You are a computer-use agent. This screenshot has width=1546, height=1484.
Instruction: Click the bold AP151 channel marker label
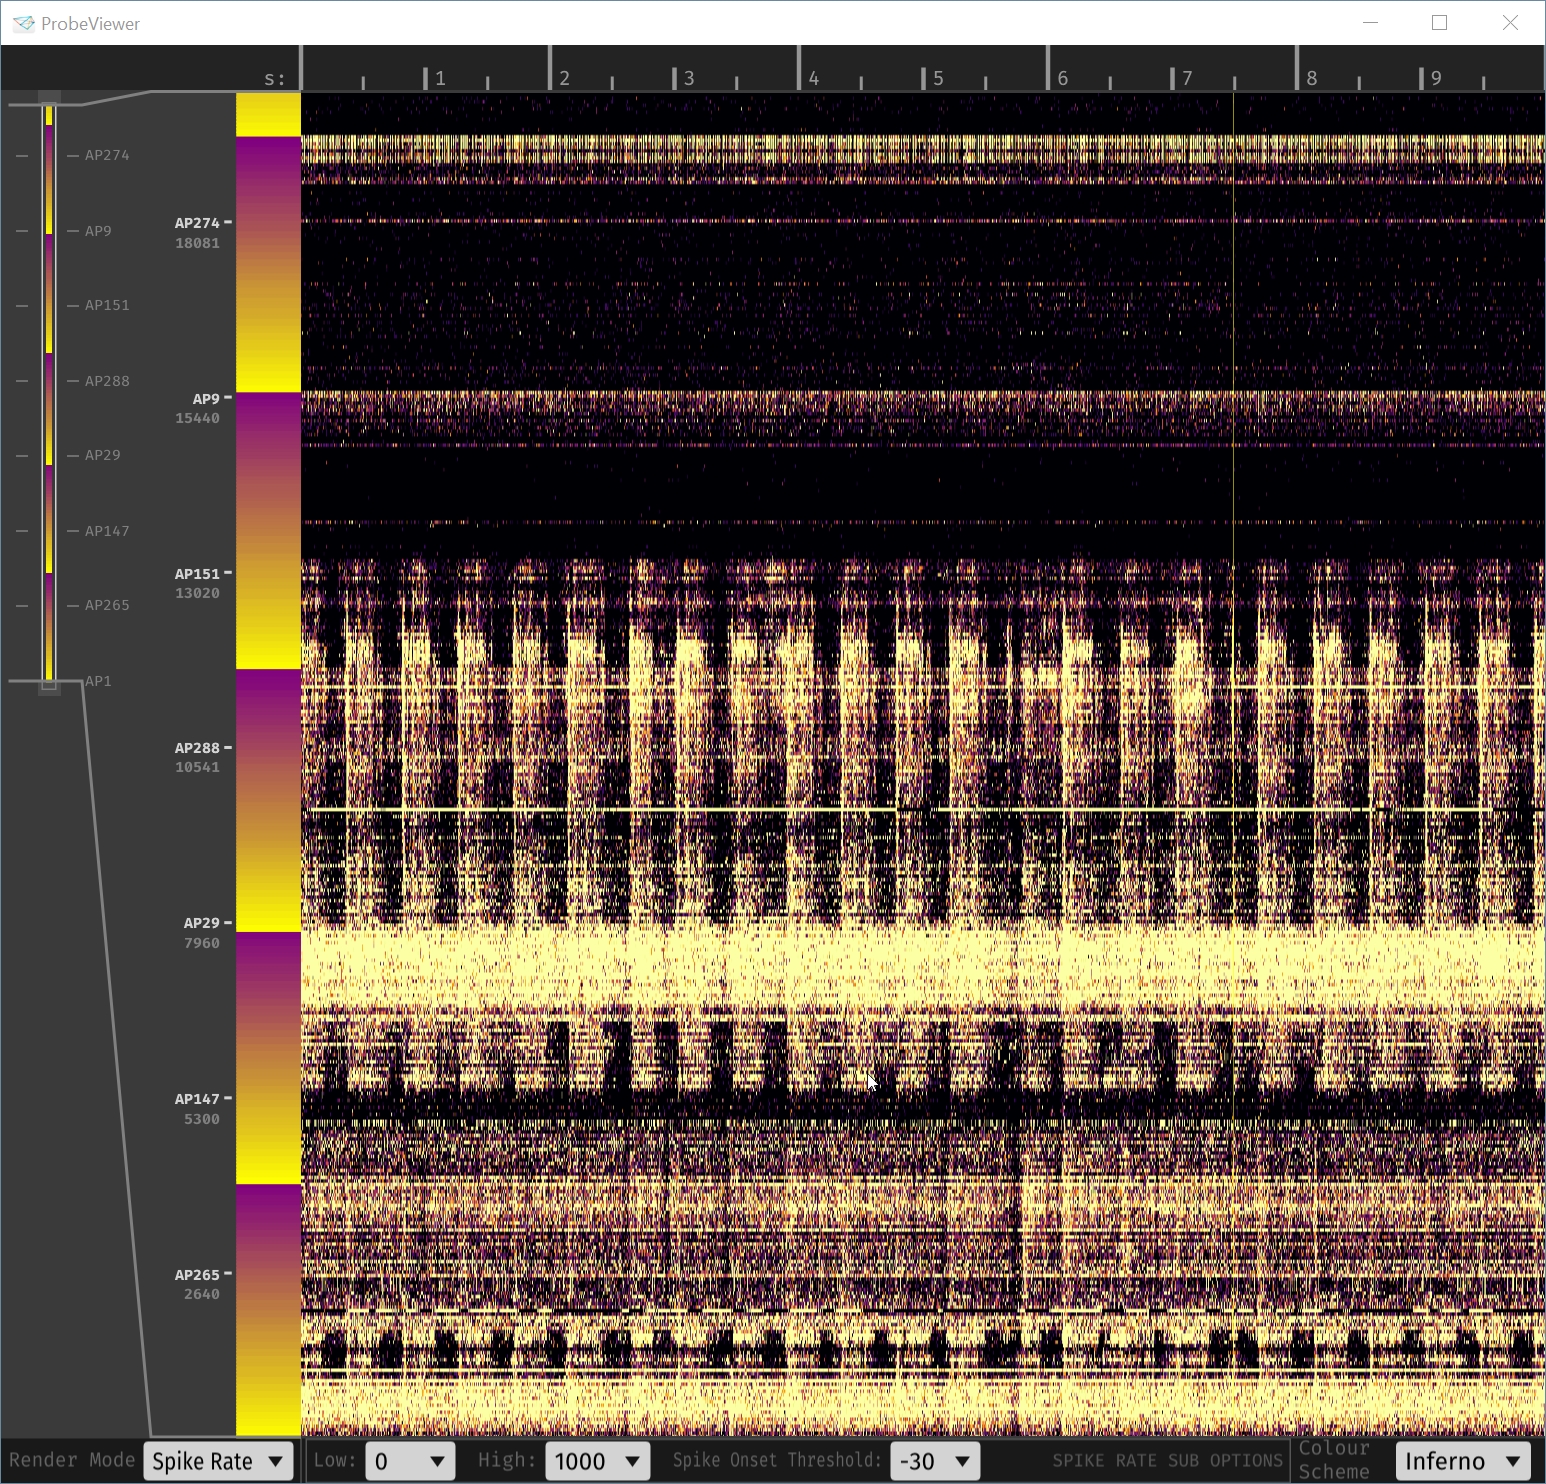point(197,574)
